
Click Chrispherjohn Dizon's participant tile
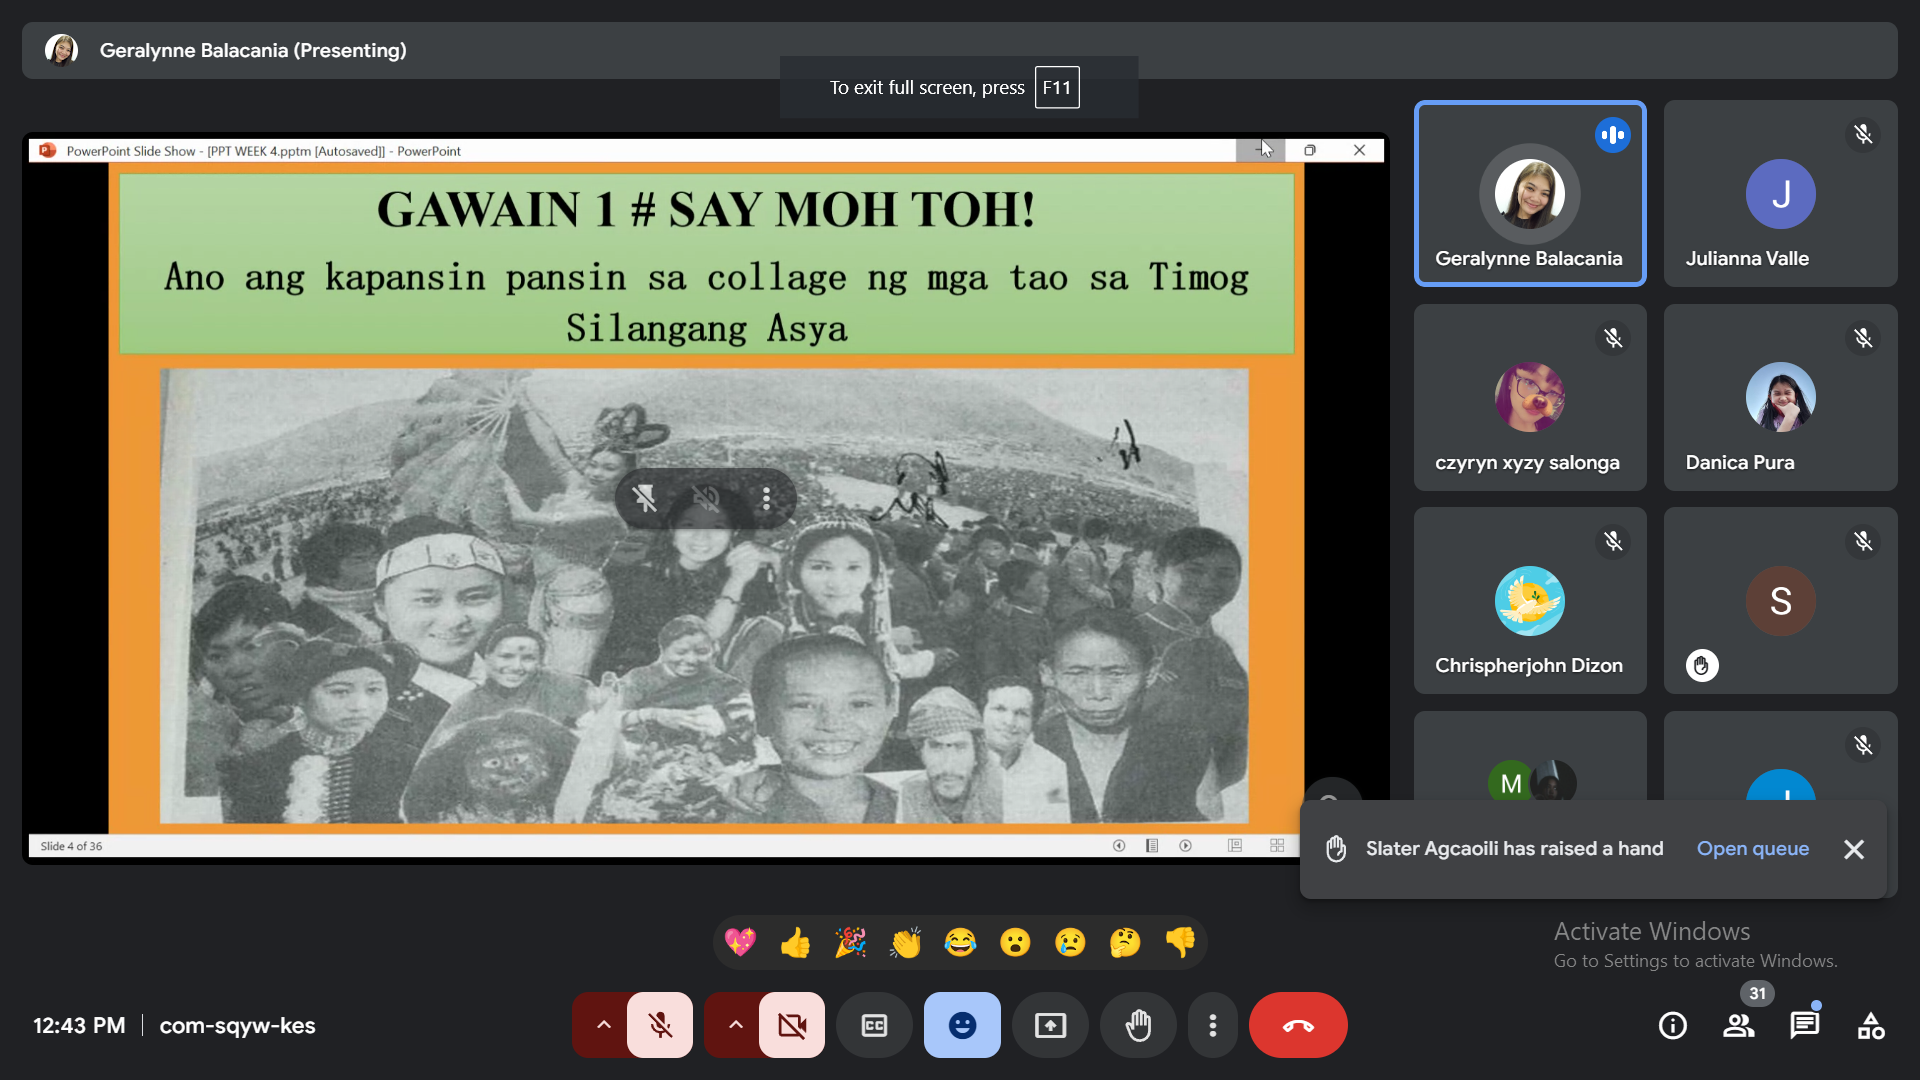pyautogui.click(x=1529, y=600)
